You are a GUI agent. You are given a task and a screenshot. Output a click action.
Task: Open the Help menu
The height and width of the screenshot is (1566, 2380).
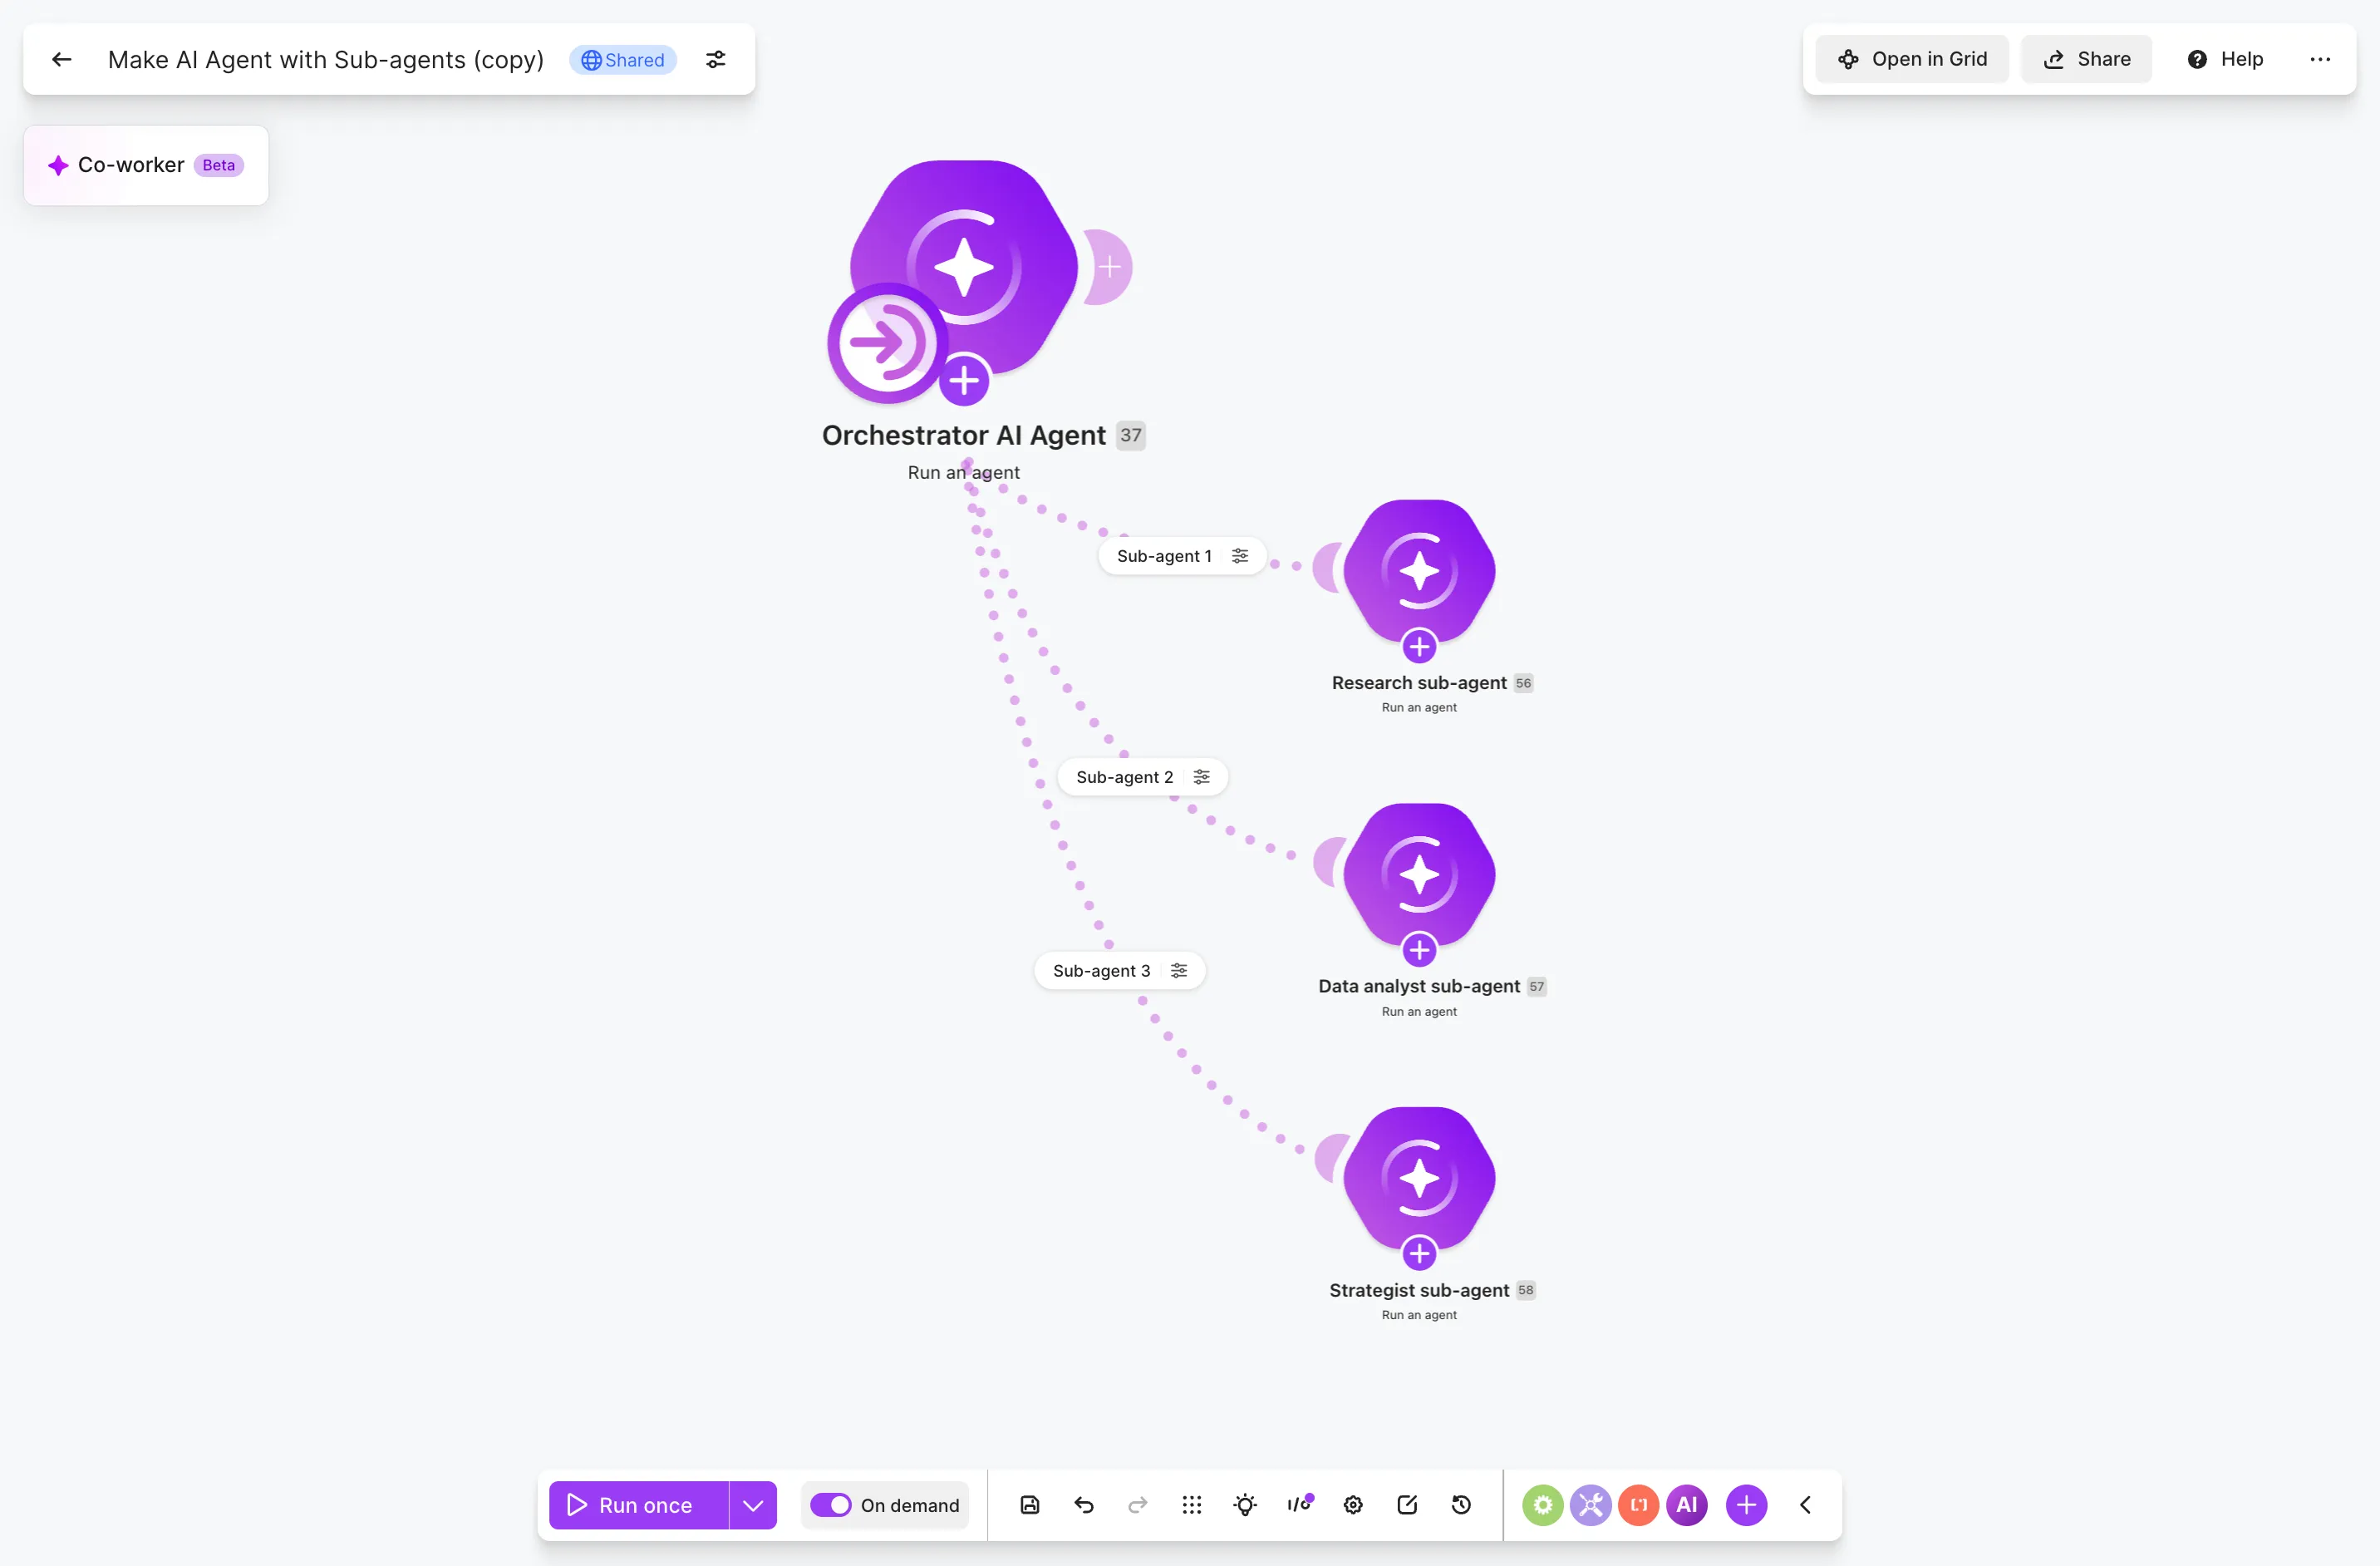pos(2225,59)
